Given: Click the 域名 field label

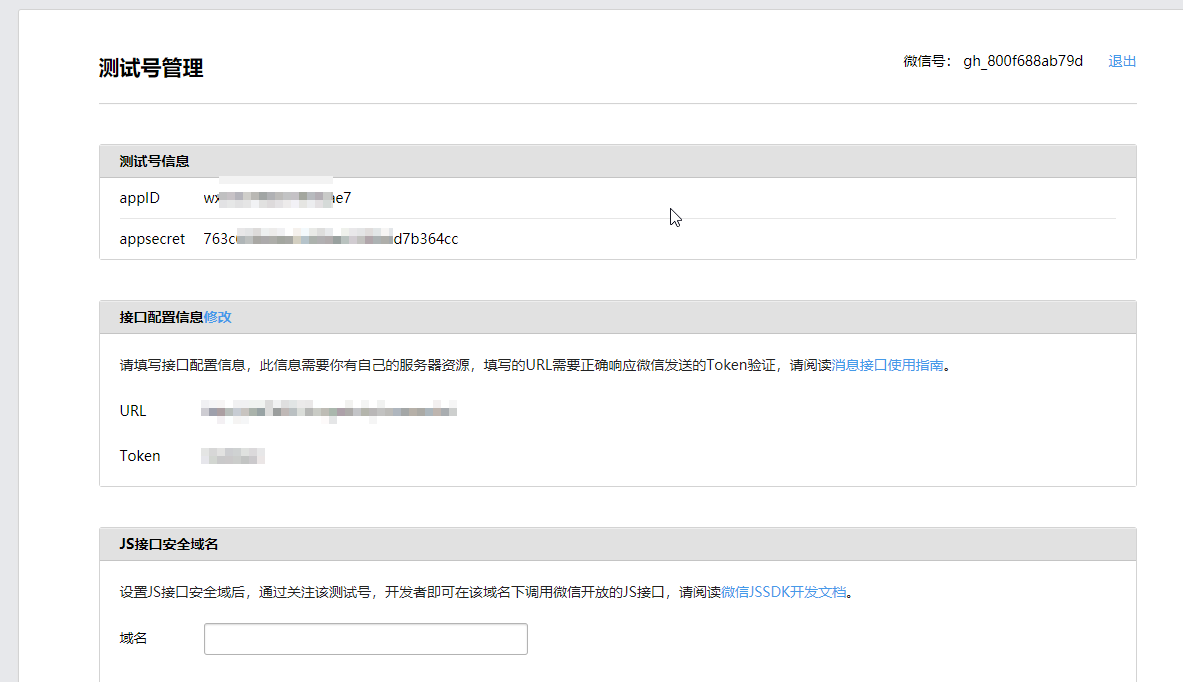Looking at the screenshot, I should pos(132,638).
